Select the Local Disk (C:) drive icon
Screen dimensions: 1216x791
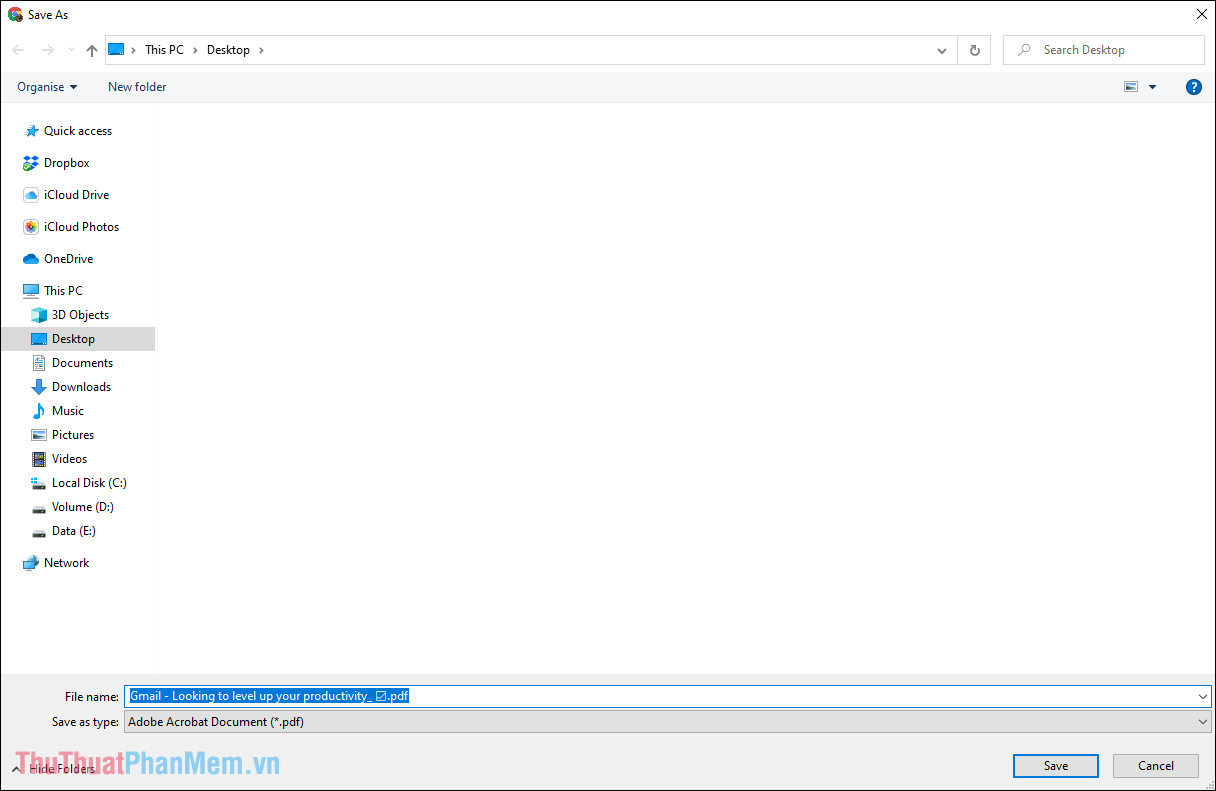39,483
